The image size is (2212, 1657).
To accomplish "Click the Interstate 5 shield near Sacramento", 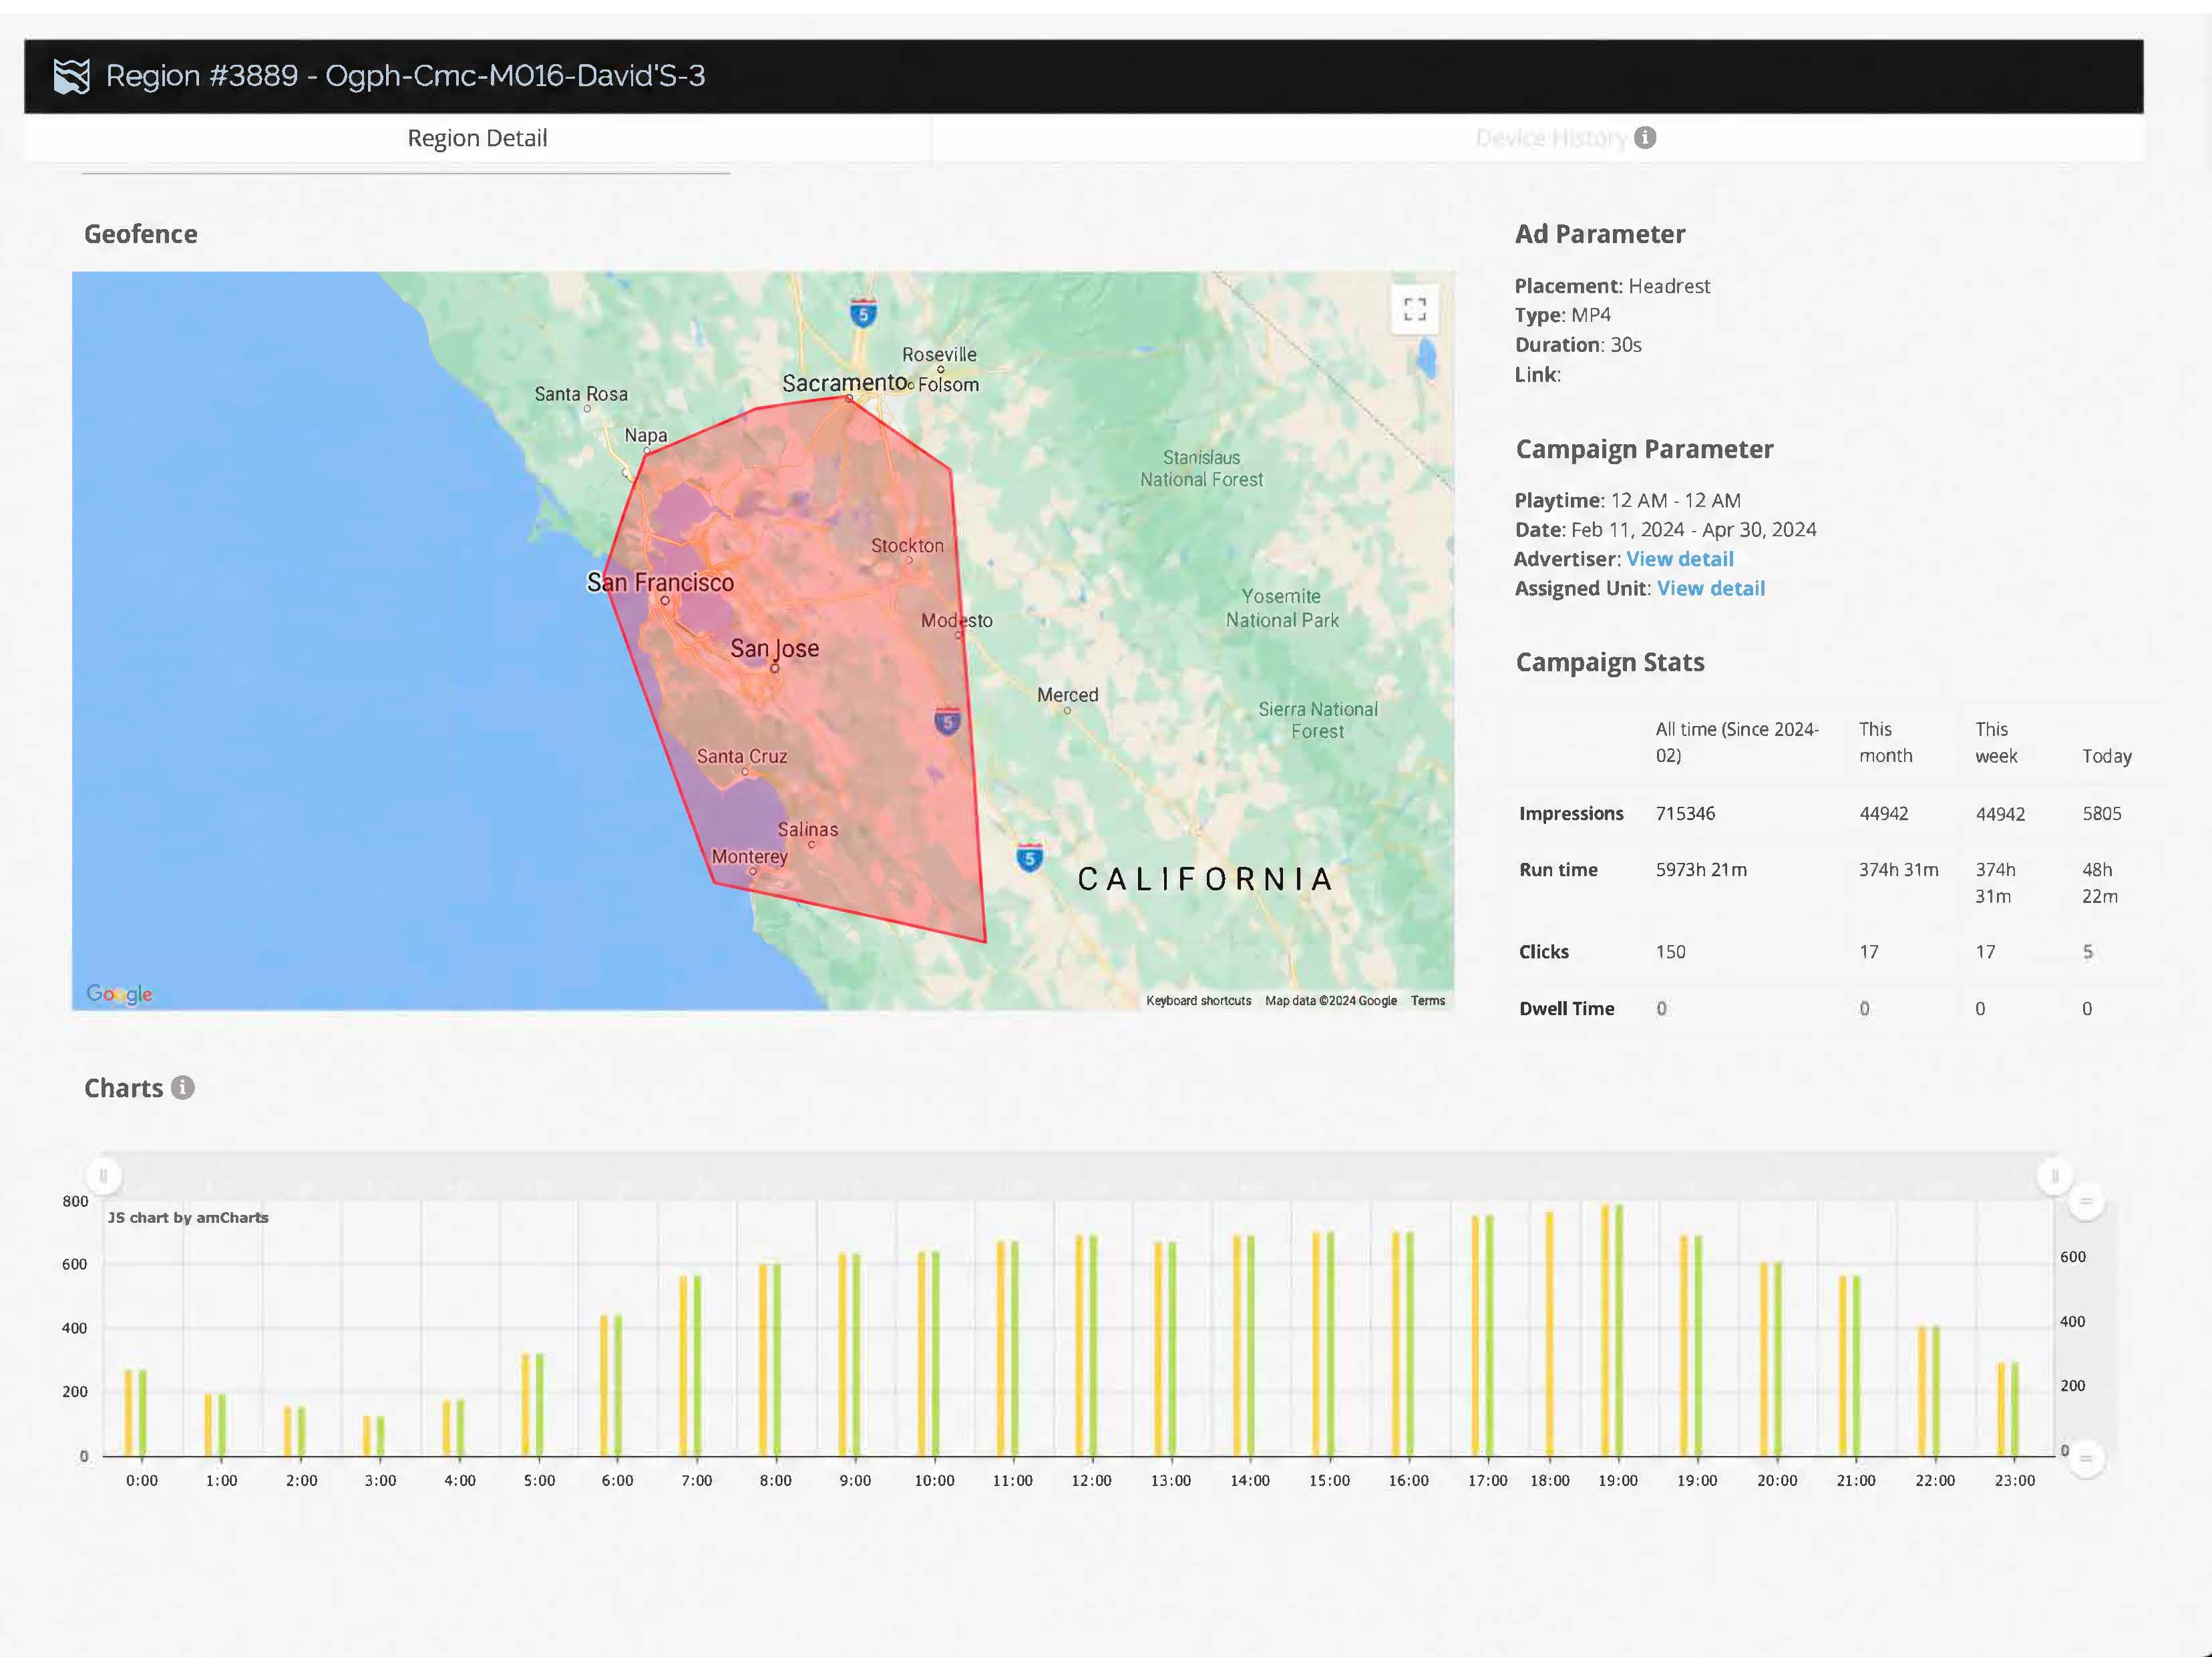I will click(863, 313).
